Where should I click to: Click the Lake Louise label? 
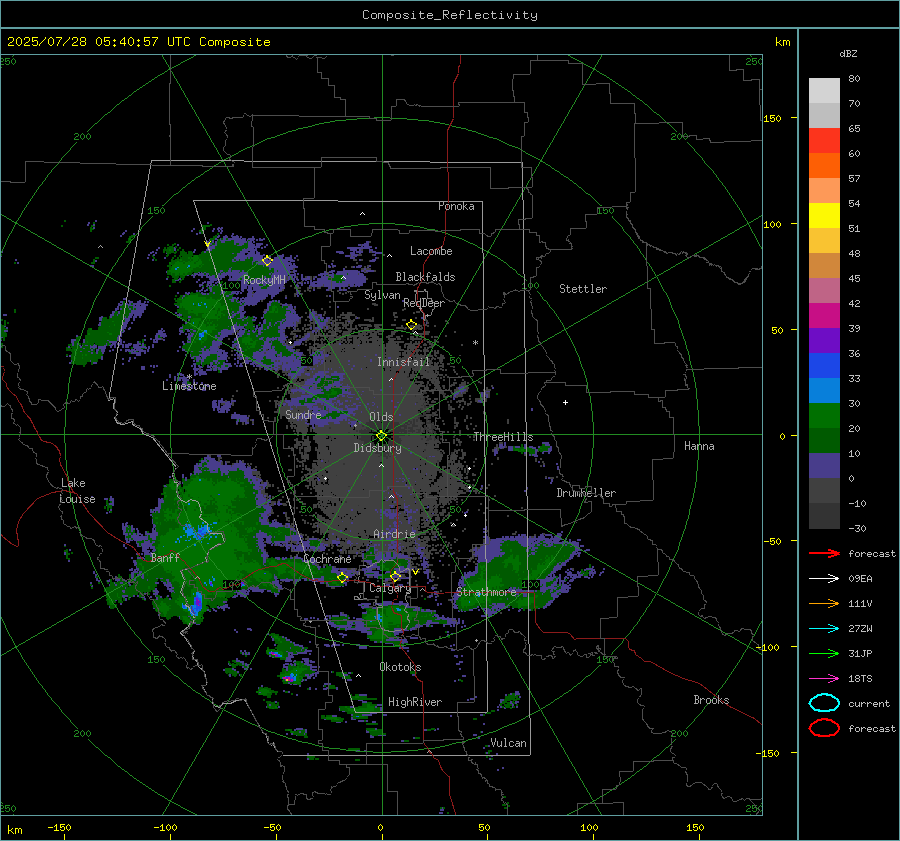click(x=78, y=491)
